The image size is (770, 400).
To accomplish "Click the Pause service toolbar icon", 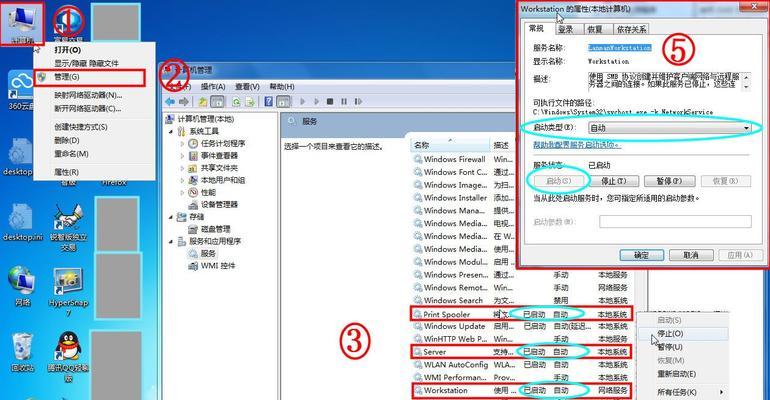I will tap(344, 102).
